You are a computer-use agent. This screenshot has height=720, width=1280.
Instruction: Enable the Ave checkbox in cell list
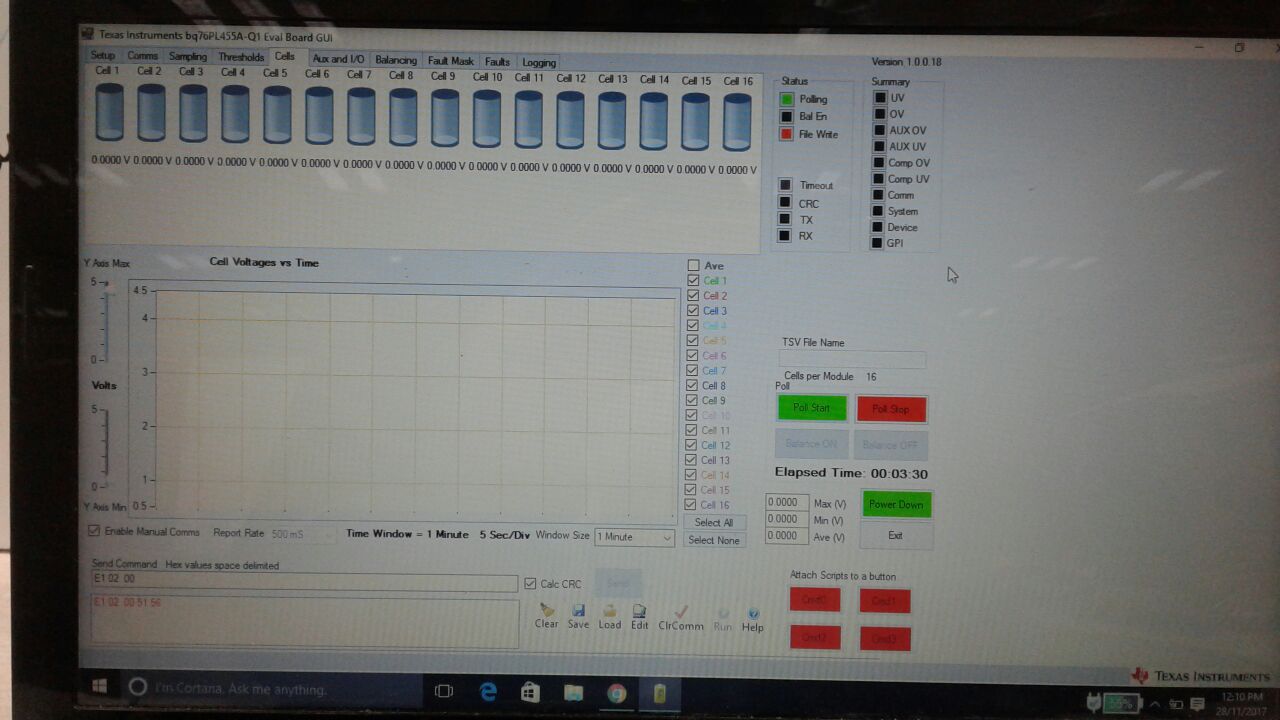693,266
